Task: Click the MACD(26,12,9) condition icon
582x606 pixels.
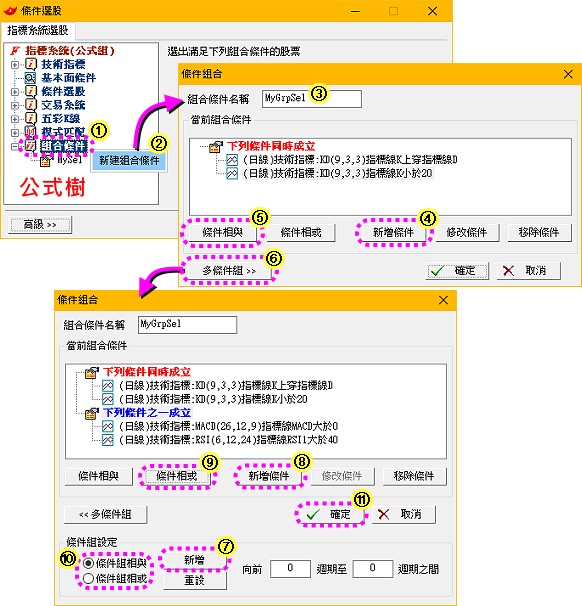Action: 108,426
